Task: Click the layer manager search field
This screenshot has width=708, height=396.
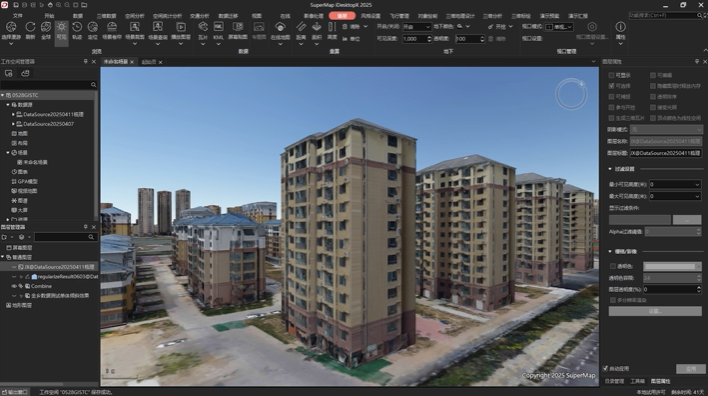Action: coord(66,237)
